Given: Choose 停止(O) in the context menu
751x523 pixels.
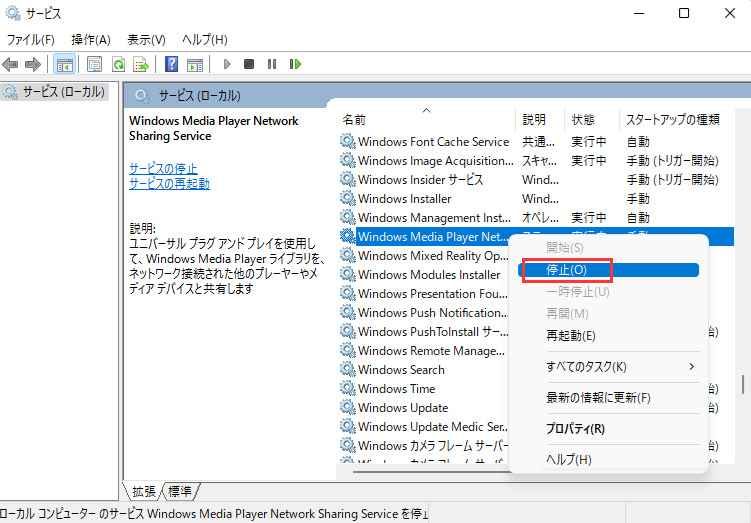Looking at the screenshot, I should [x=608, y=270].
